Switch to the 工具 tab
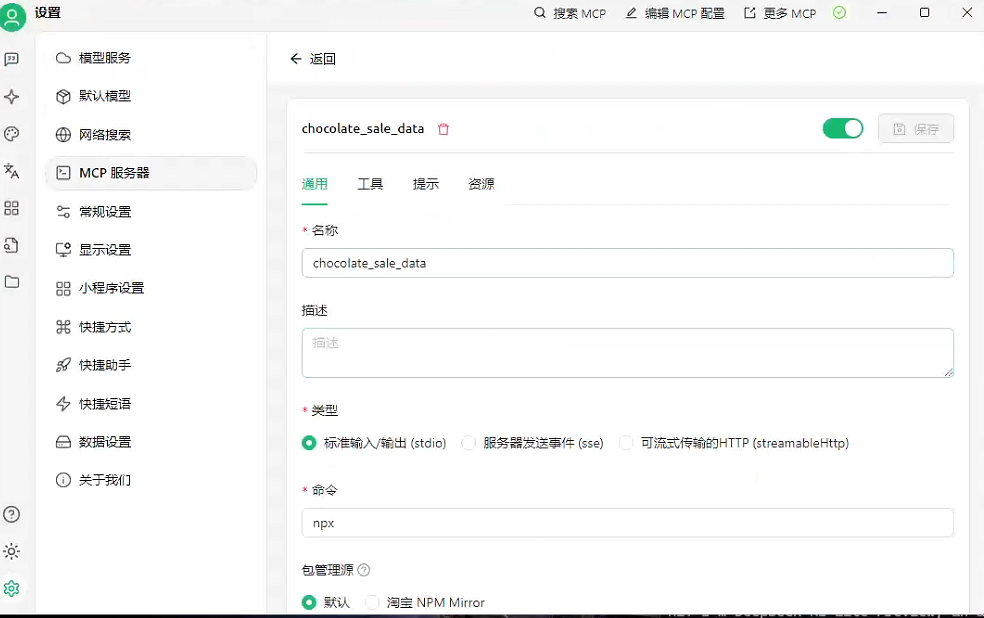 (x=370, y=184)
